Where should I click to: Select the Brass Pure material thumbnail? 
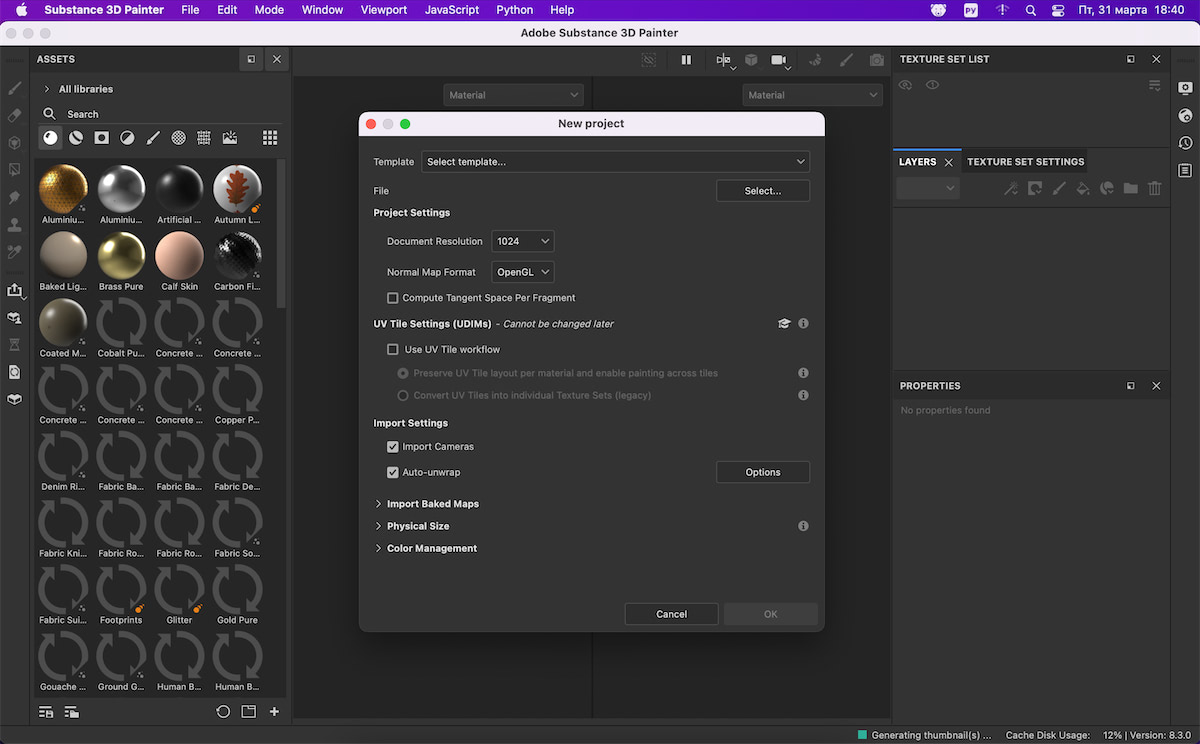[121, 257]
